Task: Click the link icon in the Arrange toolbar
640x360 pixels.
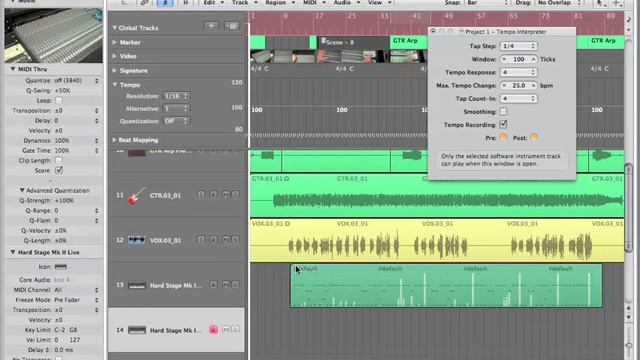Action: tap(145, 2)
